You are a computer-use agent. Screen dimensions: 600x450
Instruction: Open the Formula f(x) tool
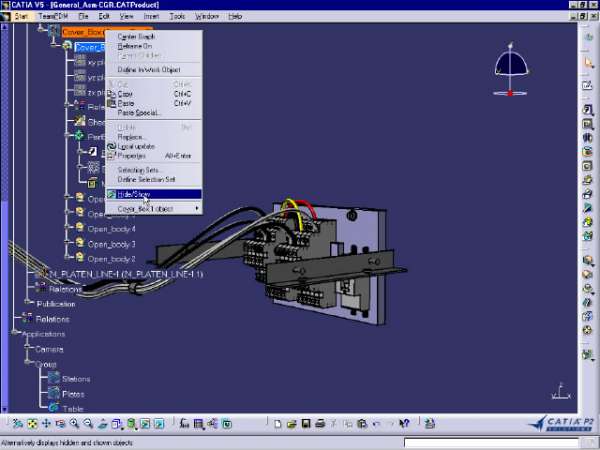(184, 424)
